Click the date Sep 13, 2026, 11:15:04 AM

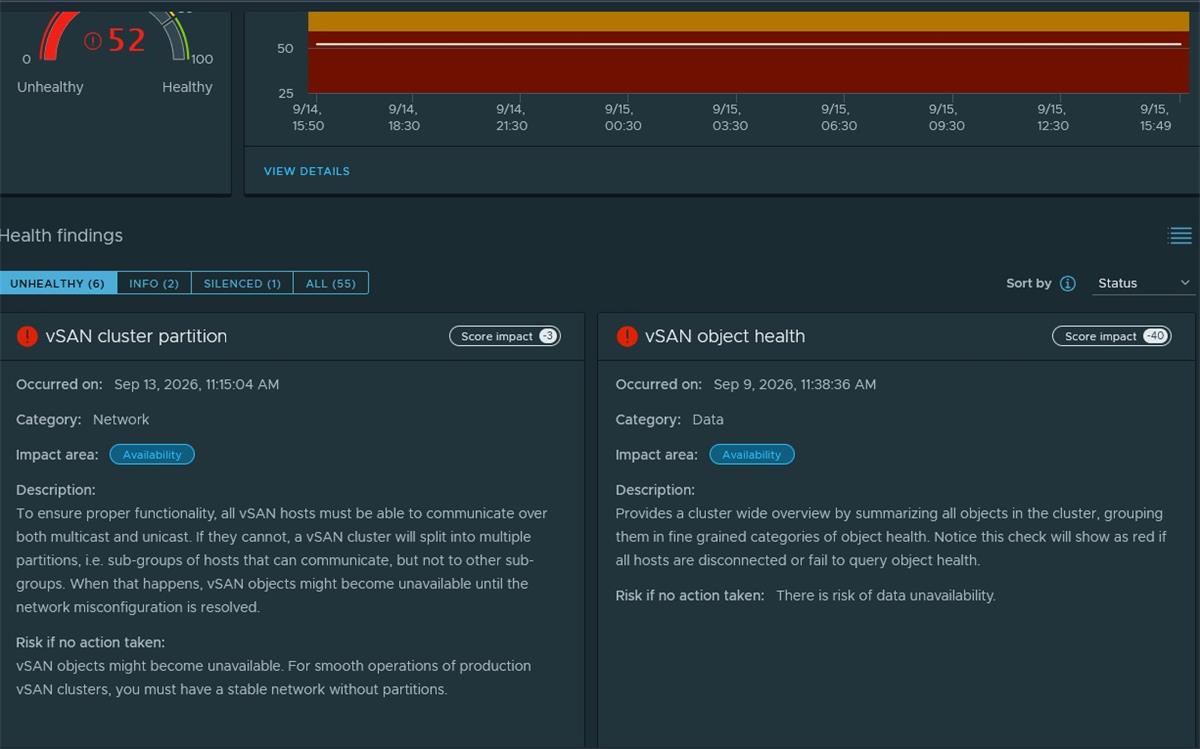click(197, 384)
